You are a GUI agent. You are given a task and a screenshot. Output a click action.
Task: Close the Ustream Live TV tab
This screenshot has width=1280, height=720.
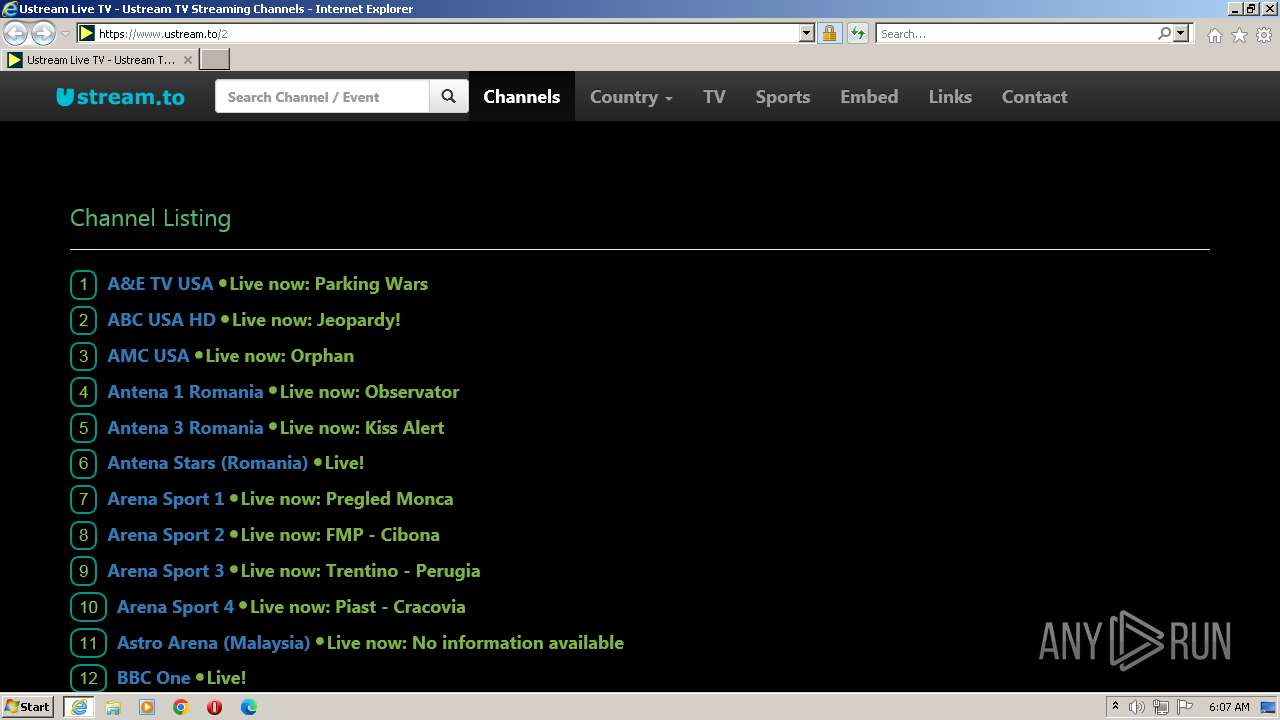coord(187,60)
